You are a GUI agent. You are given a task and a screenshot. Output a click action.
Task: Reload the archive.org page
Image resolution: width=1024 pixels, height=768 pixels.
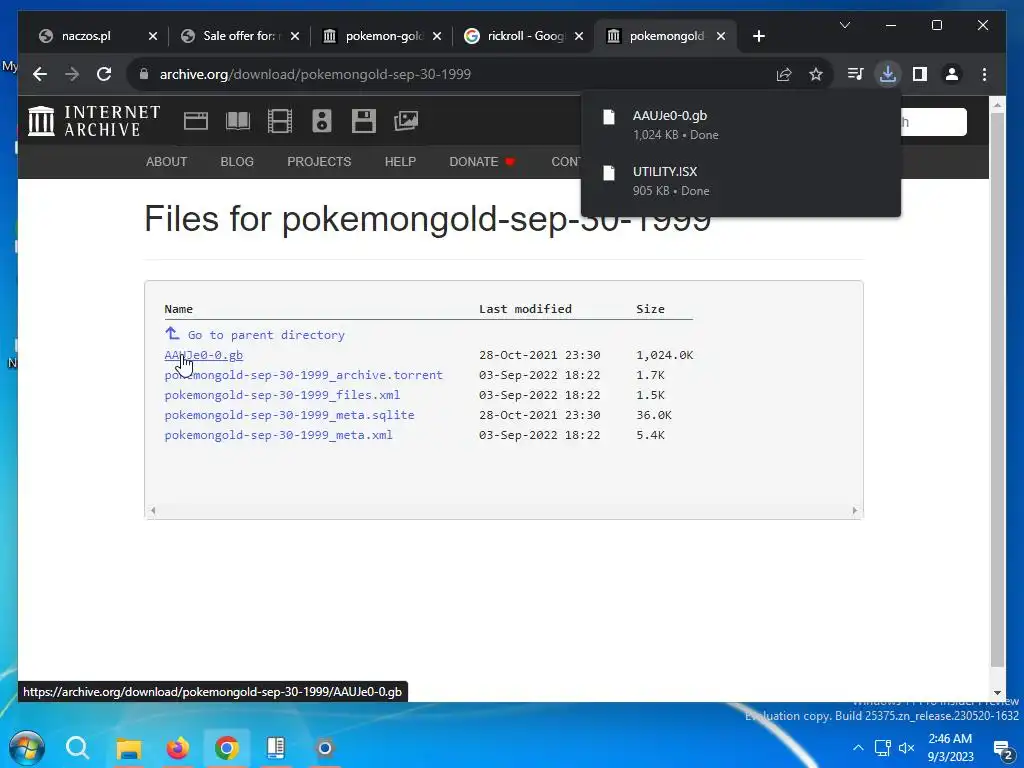coord(104,74)
